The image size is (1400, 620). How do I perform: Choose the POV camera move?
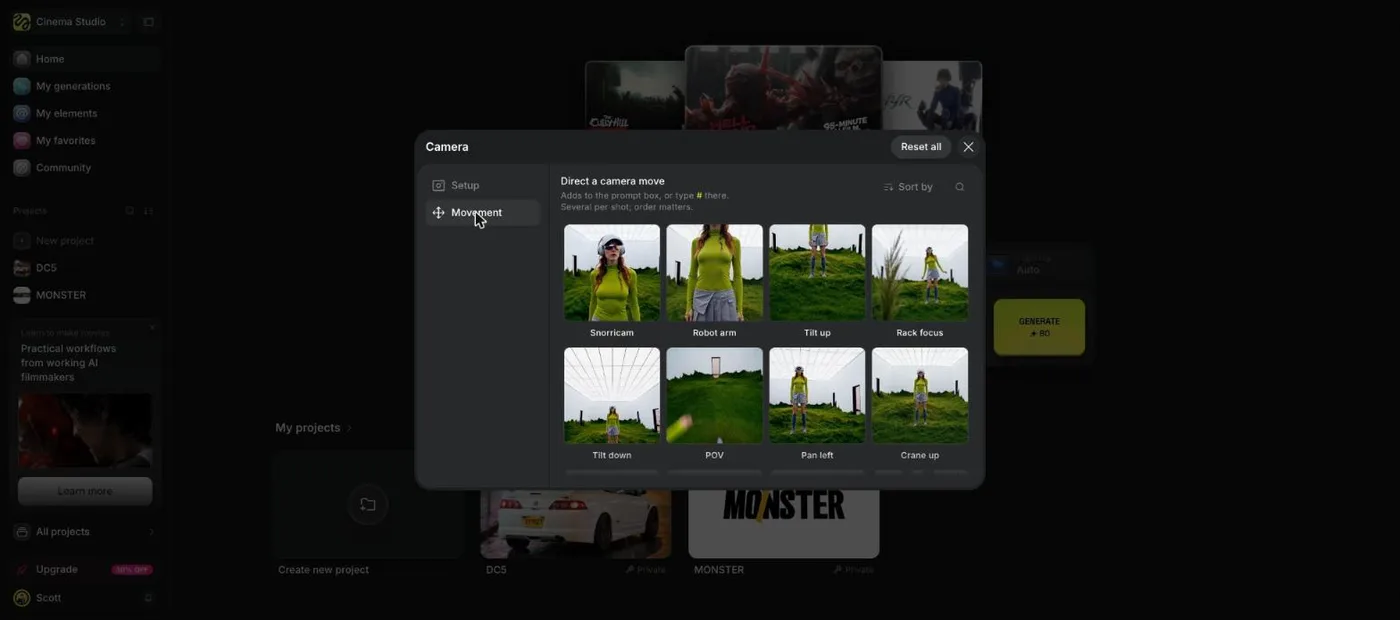pos(714,404)
